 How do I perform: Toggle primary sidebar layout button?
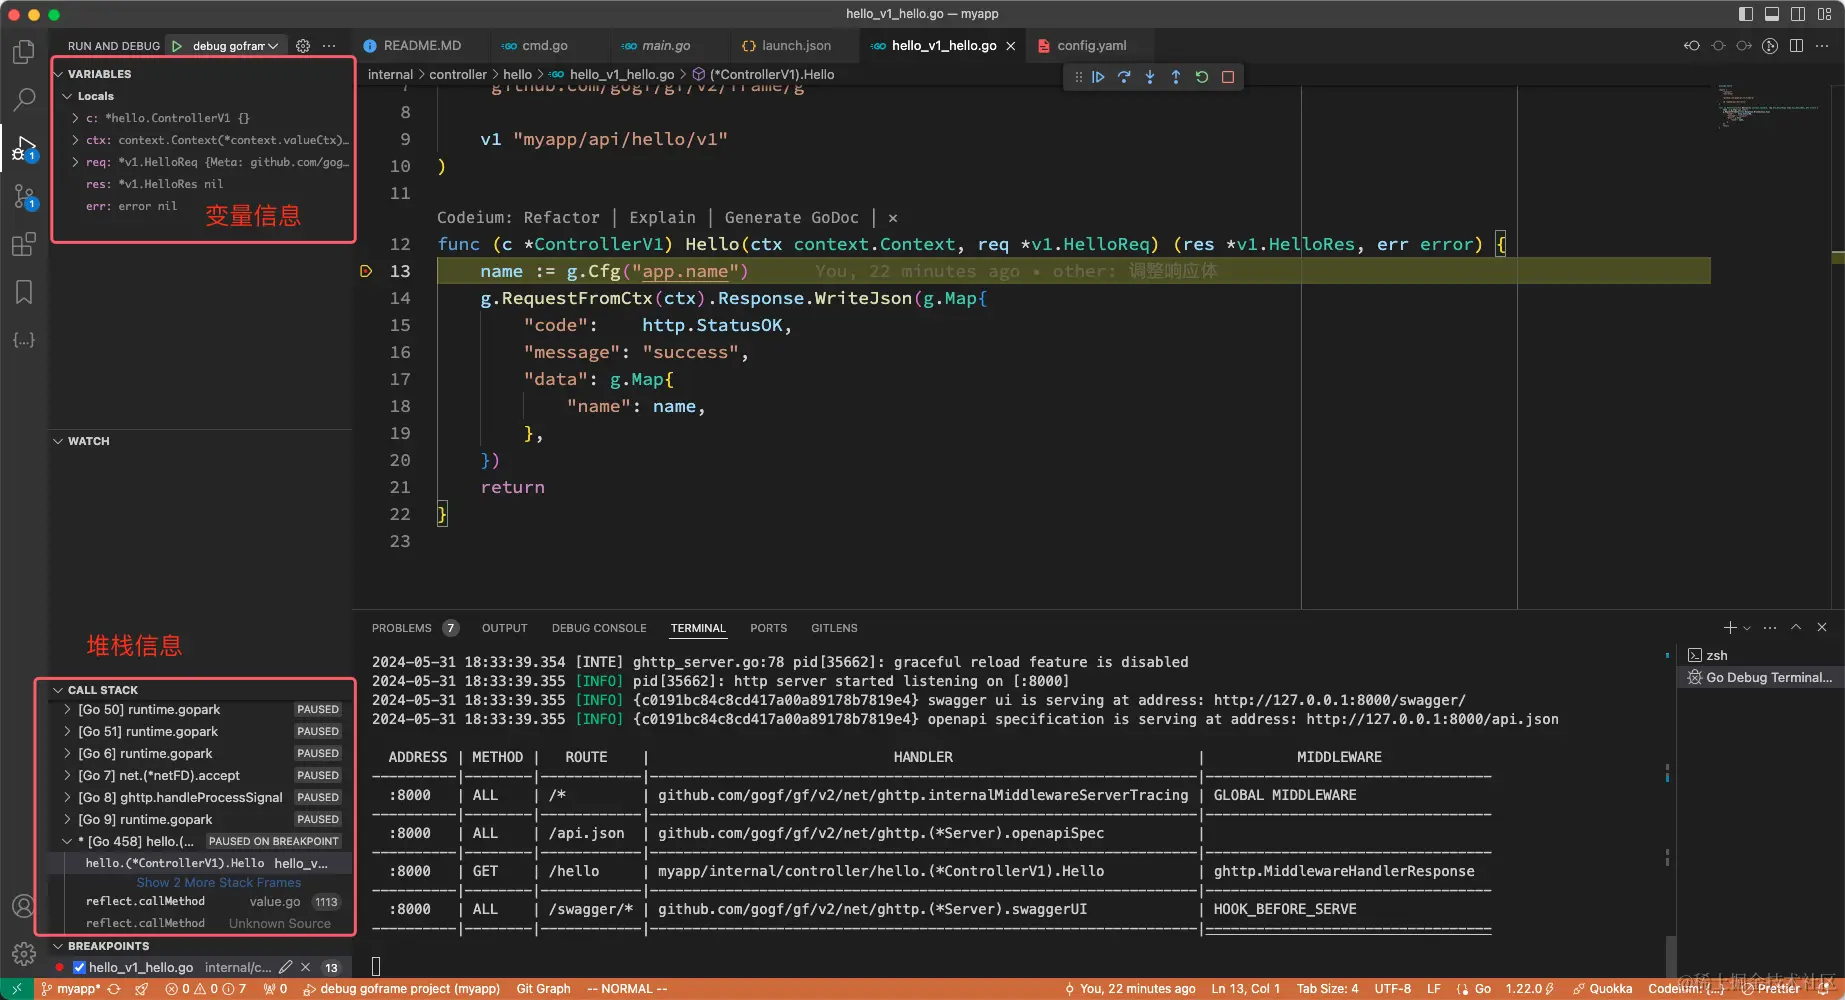[x=1746, y=14]
